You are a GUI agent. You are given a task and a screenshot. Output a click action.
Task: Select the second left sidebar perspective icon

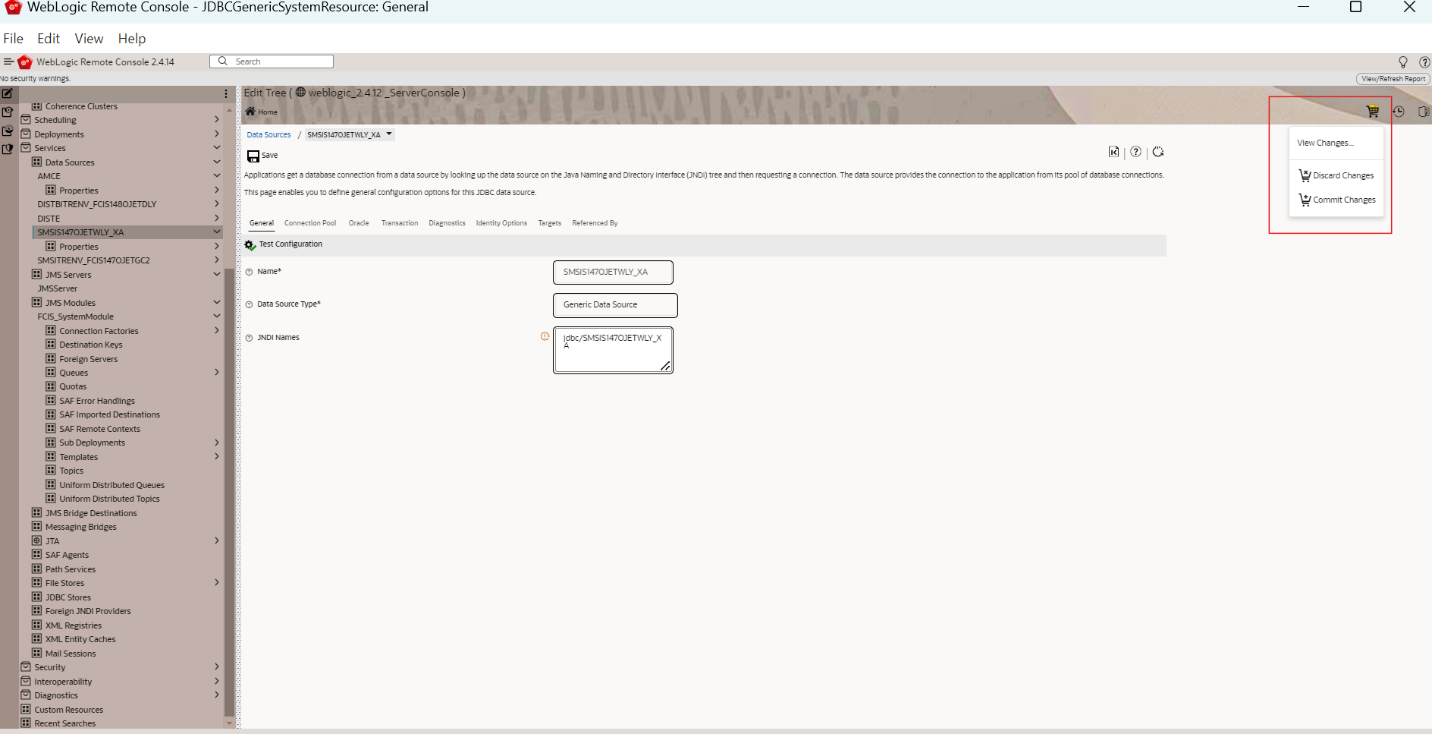coord(7,112)
